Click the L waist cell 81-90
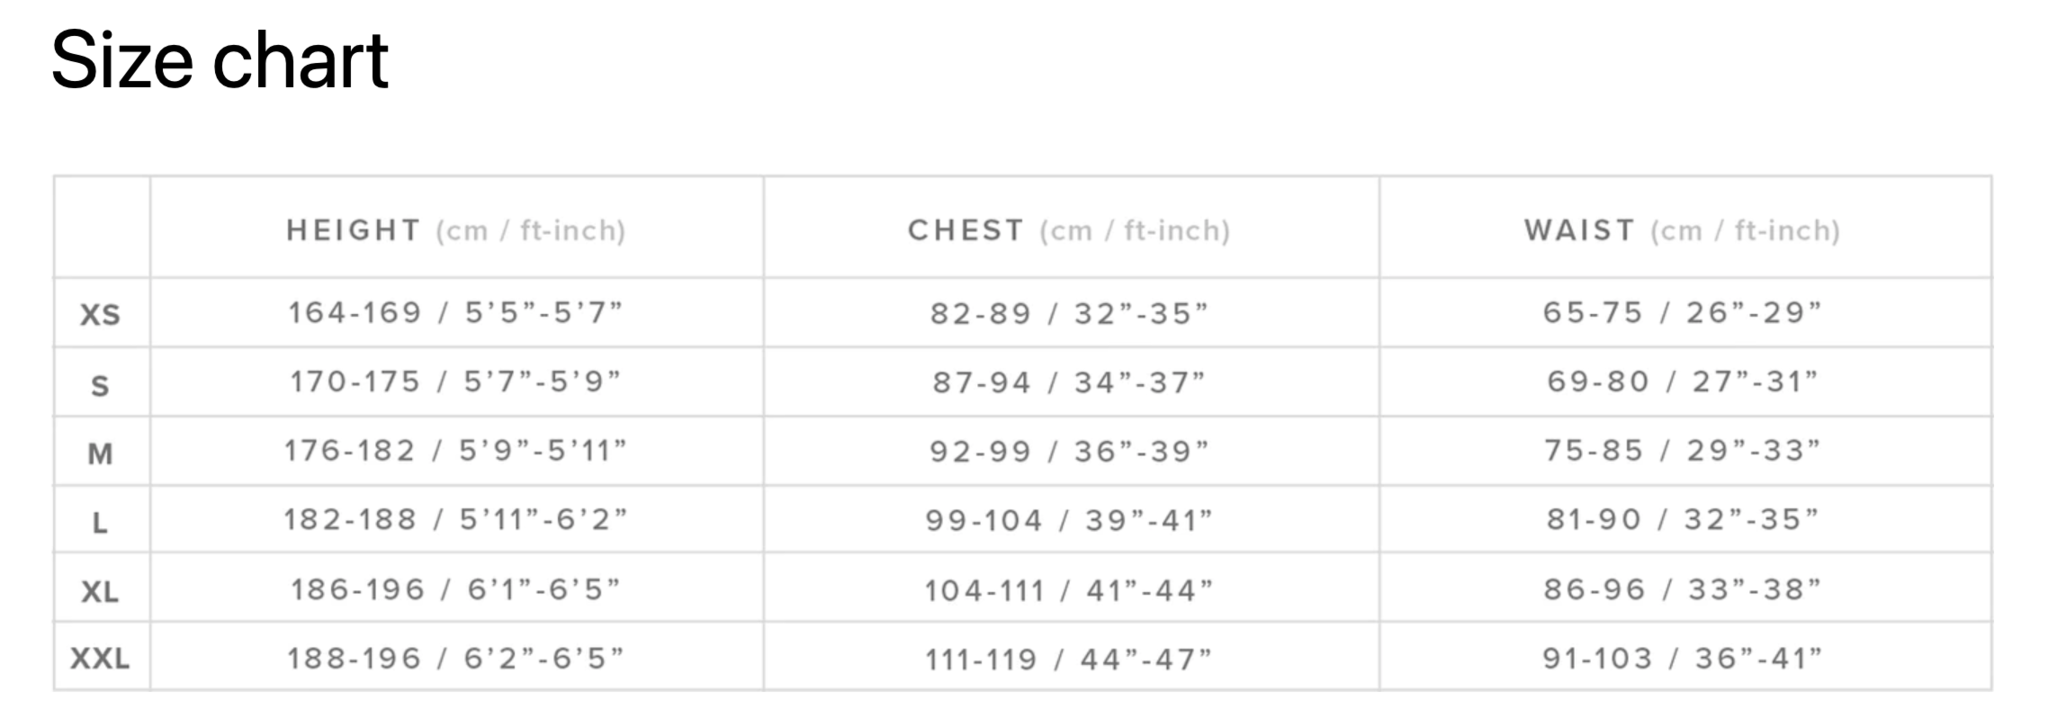The width and height of the screenshot is (2048, 718). (x=1681, y=520)
